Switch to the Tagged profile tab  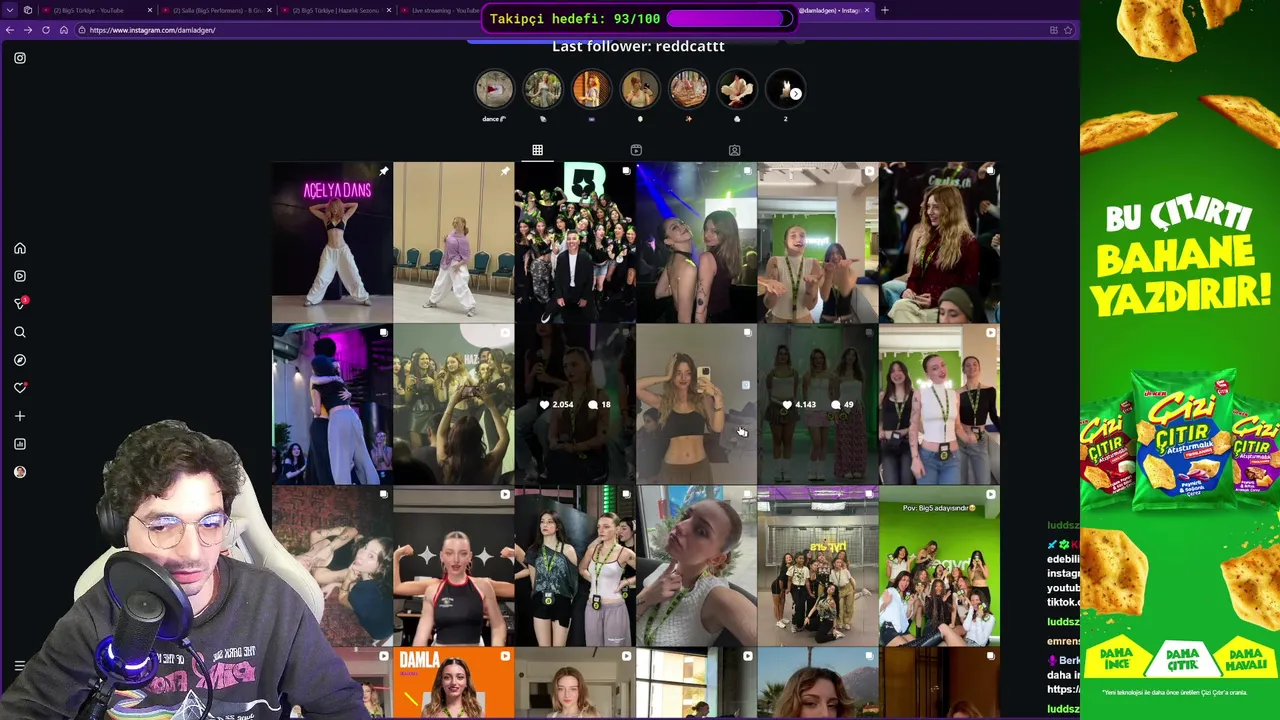(x=734, y=150)
